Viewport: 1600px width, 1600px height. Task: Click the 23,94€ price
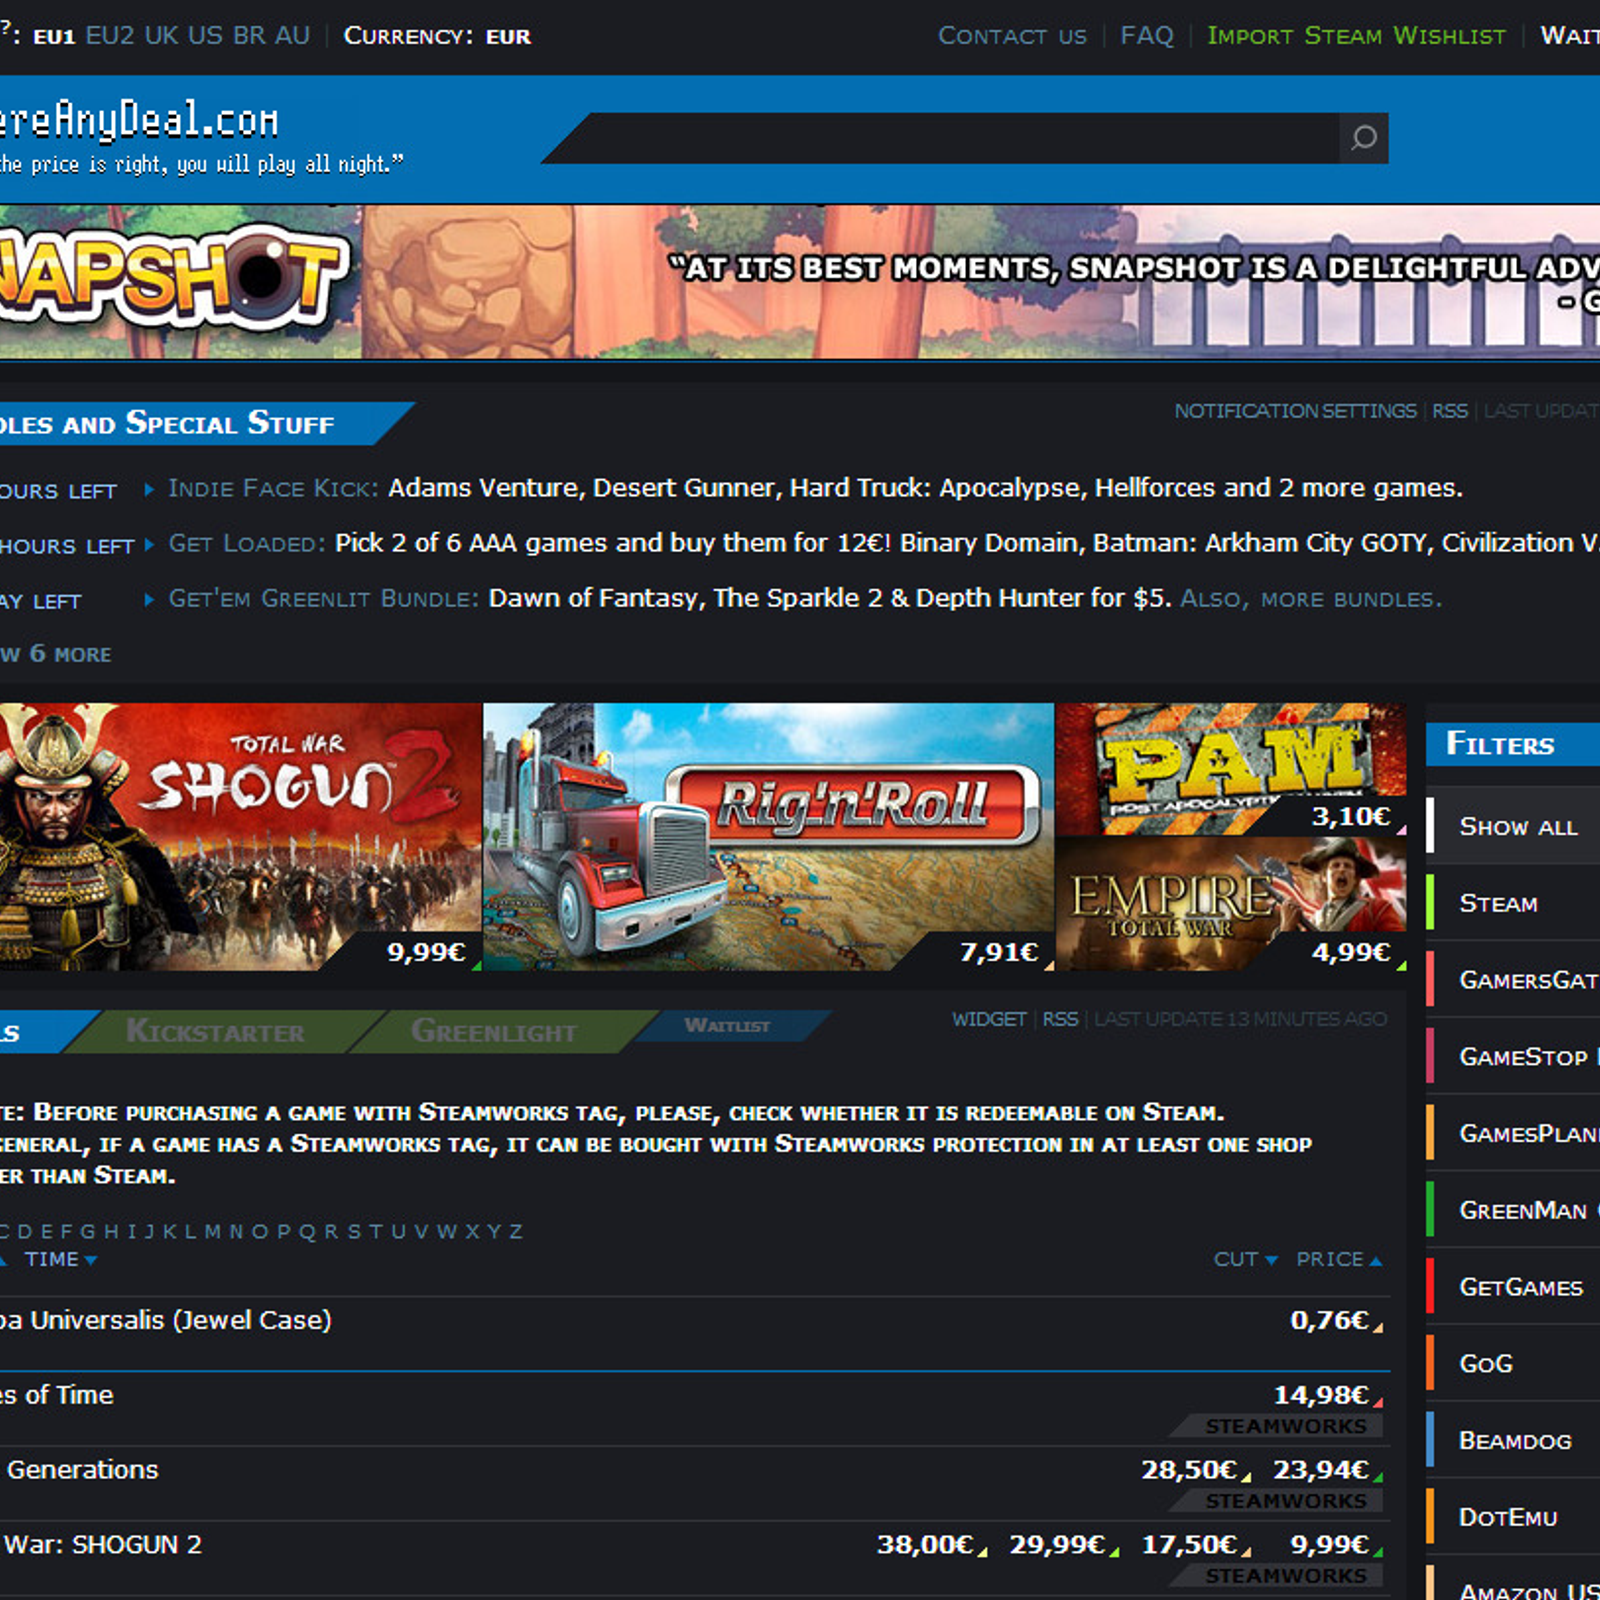[x=1321, y=1470]
